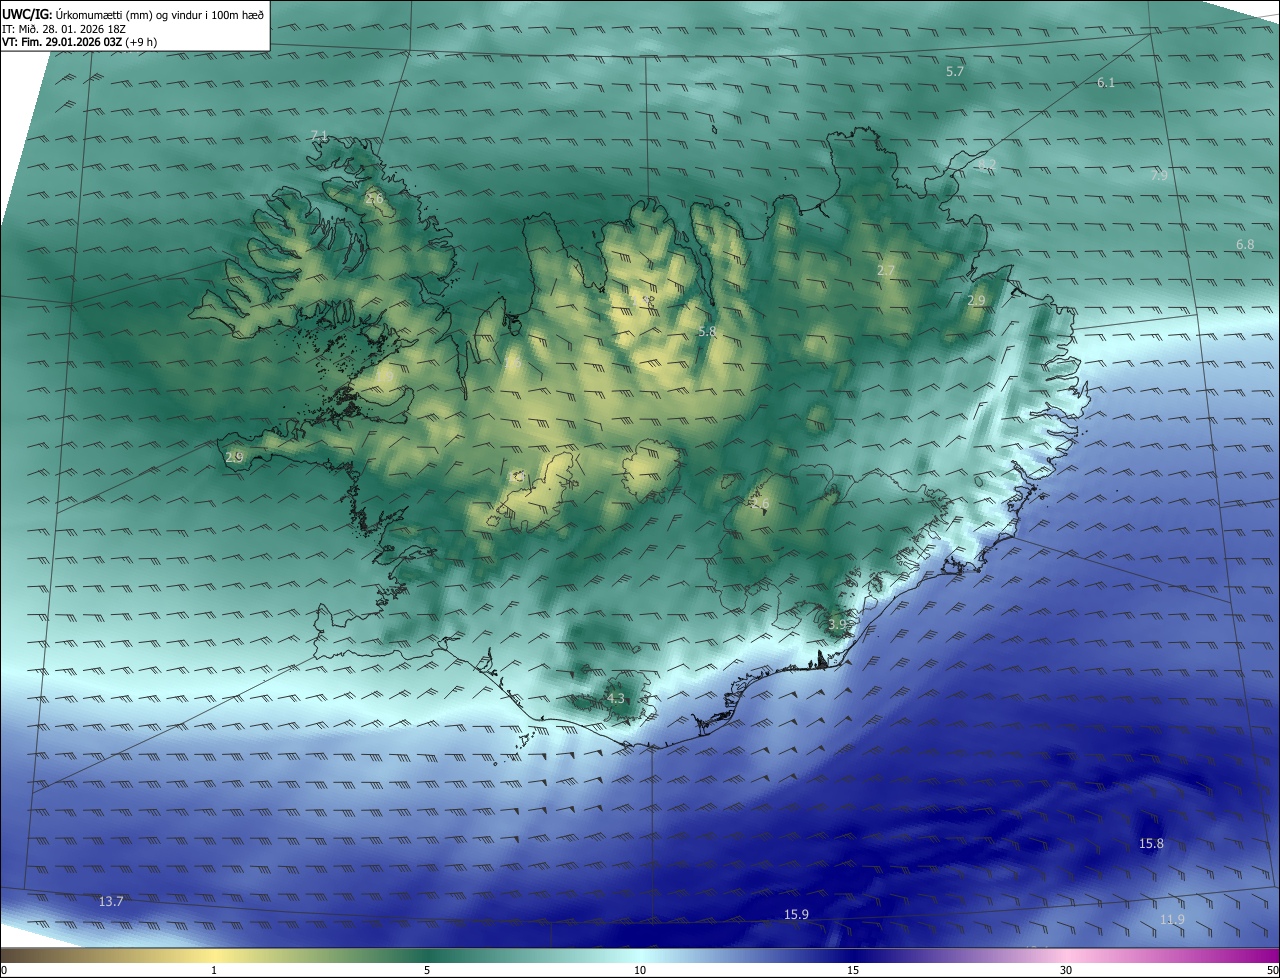1280x978 pixels.
Task: Click the 6.1 value label on the map
Action: [1106, 83]
